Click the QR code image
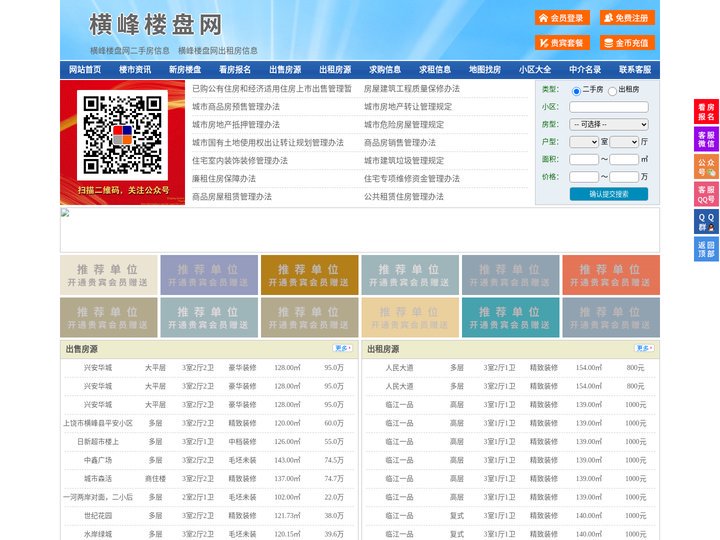This screenshot has height=540, width=720. pos(122,135)
